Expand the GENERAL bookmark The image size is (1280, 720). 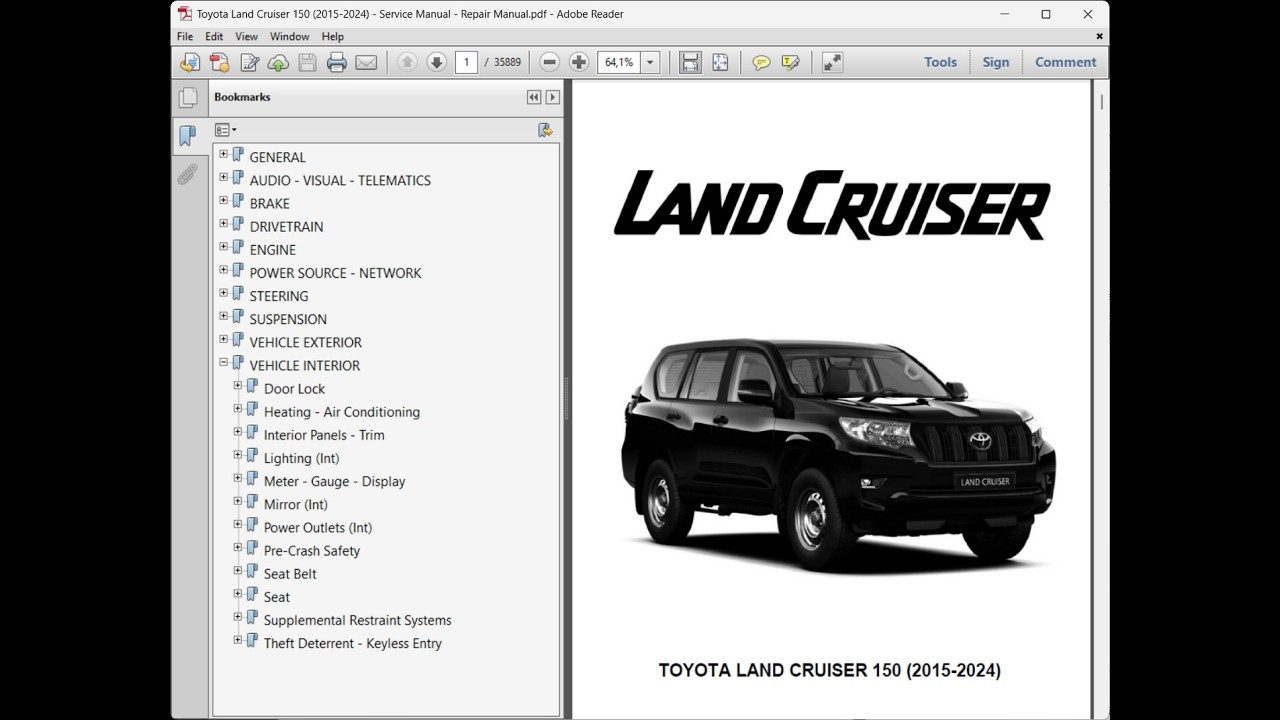[x=224, y=155]
